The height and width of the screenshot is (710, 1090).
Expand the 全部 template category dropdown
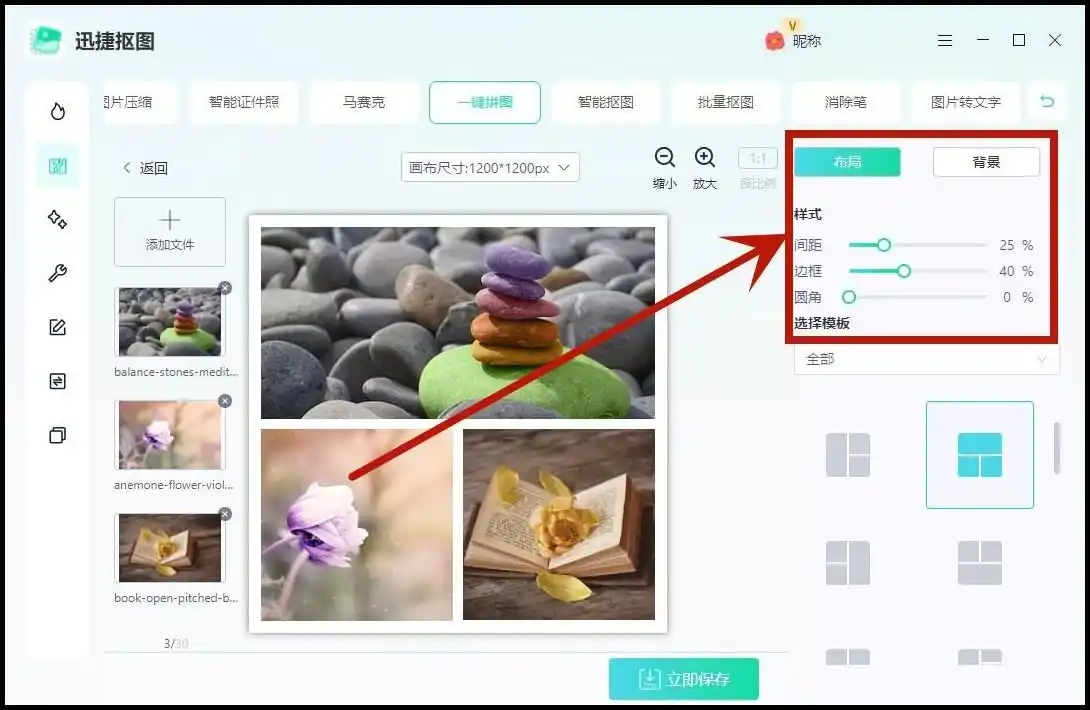pos(926,359)
